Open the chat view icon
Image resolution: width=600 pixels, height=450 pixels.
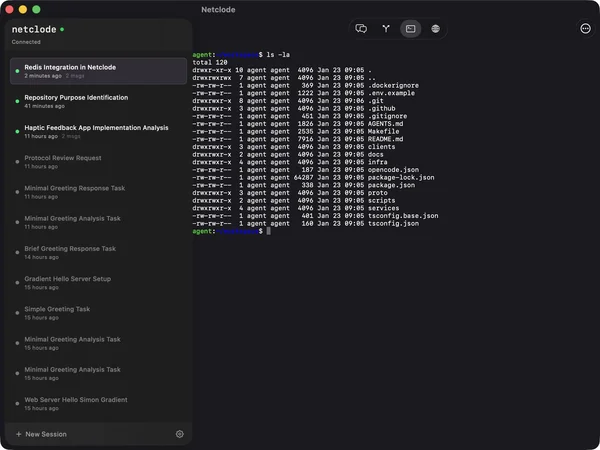coord(362,29)
